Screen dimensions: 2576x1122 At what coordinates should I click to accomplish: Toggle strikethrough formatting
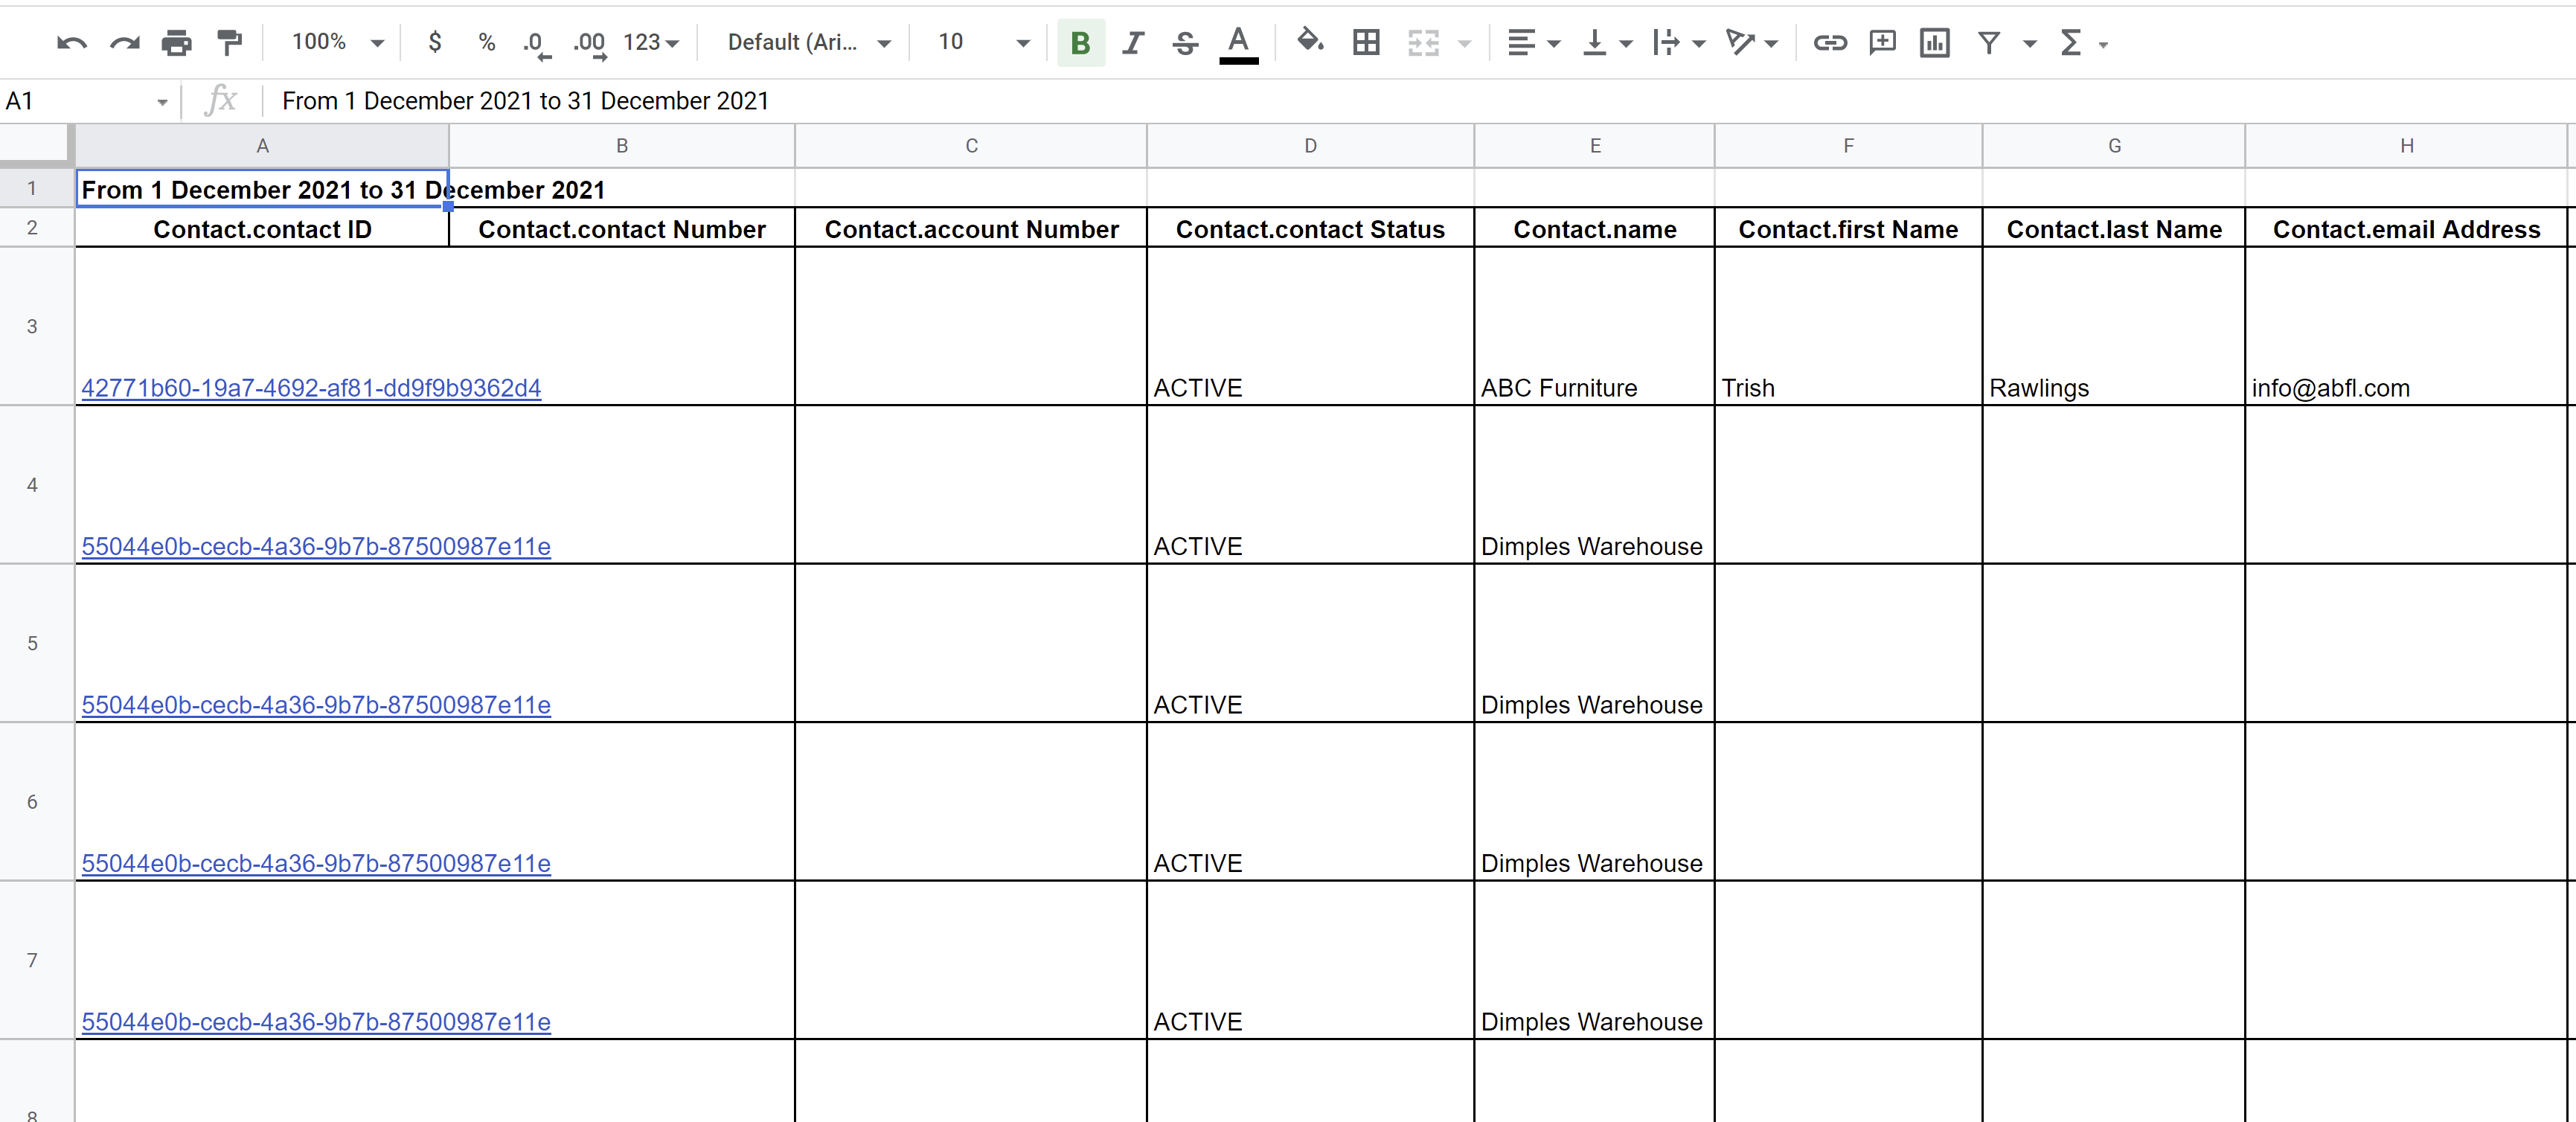pyautogui.click(x=1185, y=43)
